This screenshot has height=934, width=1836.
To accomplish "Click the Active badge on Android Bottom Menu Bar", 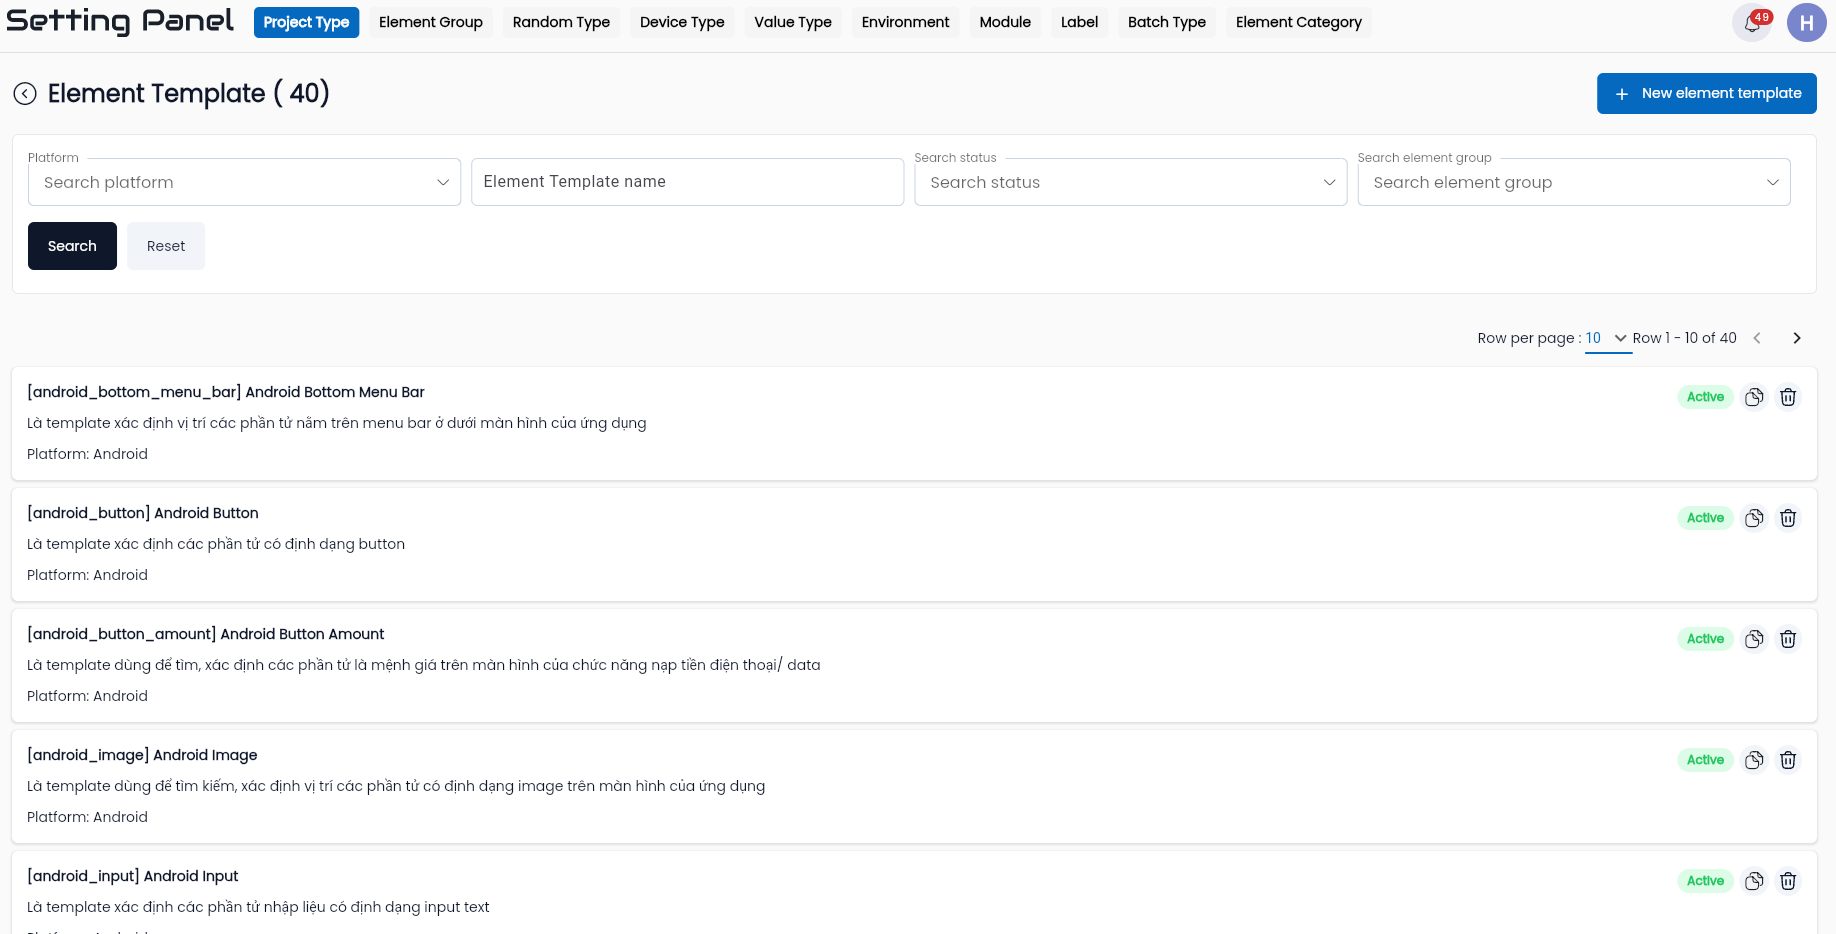I will tap(1705, 397).
